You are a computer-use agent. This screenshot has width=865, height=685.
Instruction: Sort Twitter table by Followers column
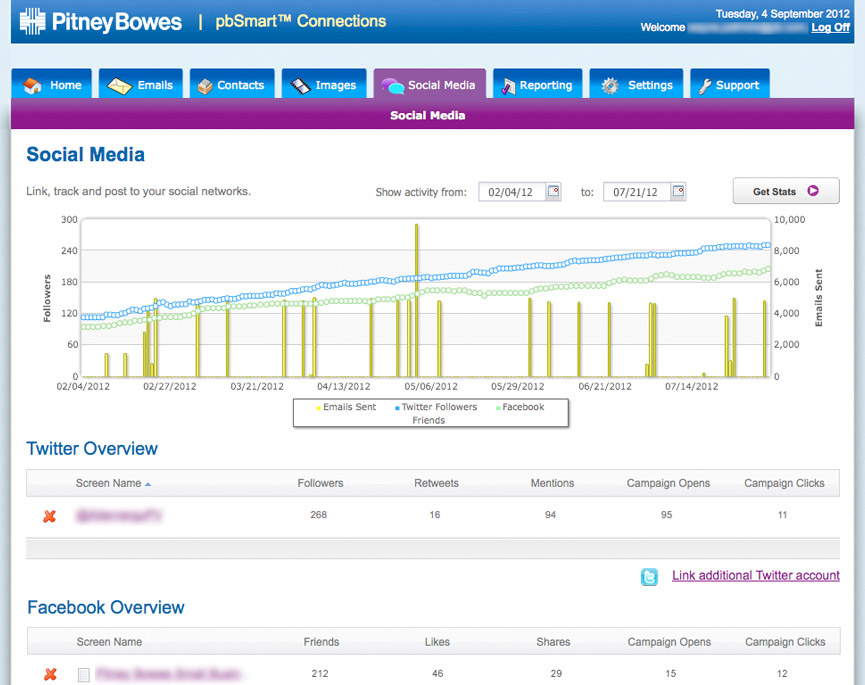click(x=320, y=483)
